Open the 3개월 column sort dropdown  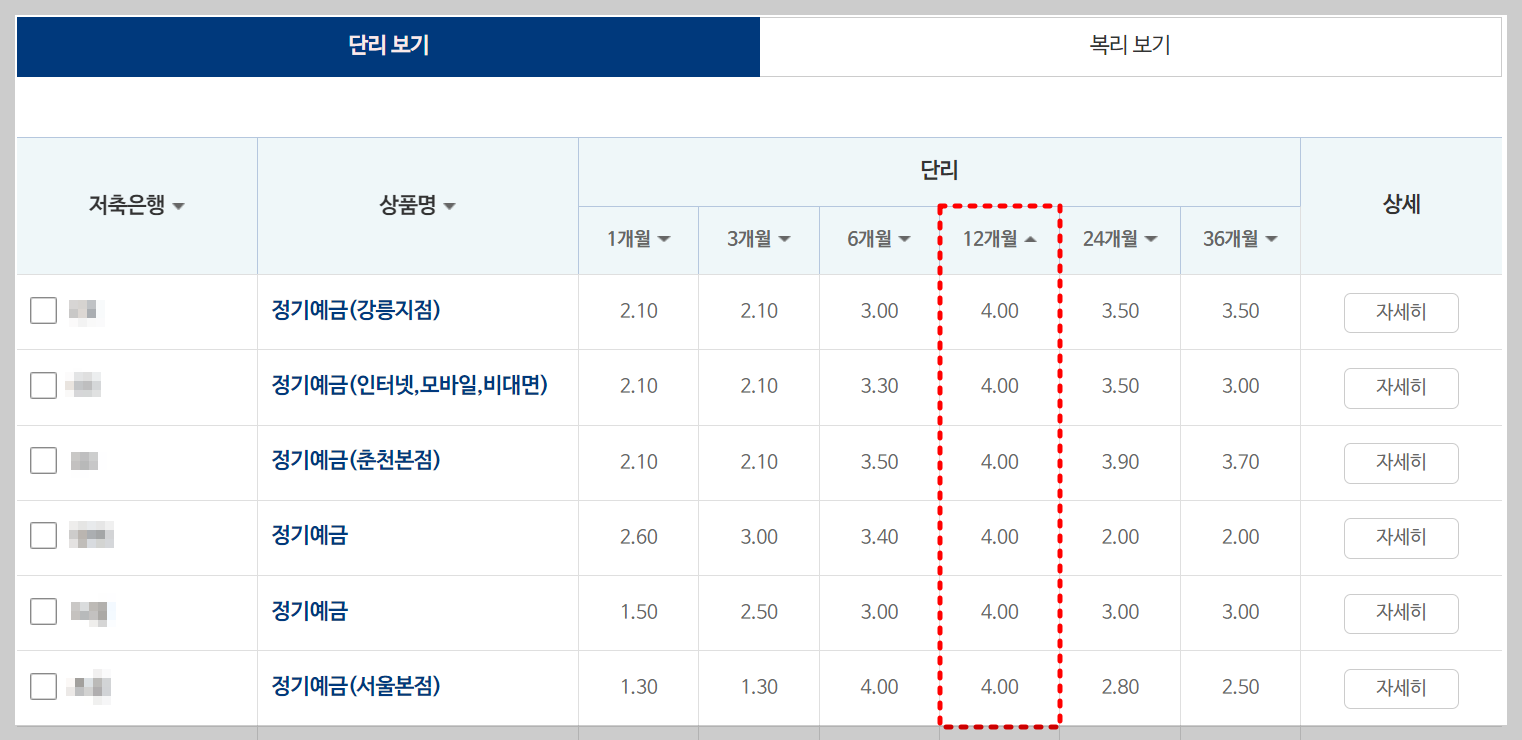tap(786, 239)
